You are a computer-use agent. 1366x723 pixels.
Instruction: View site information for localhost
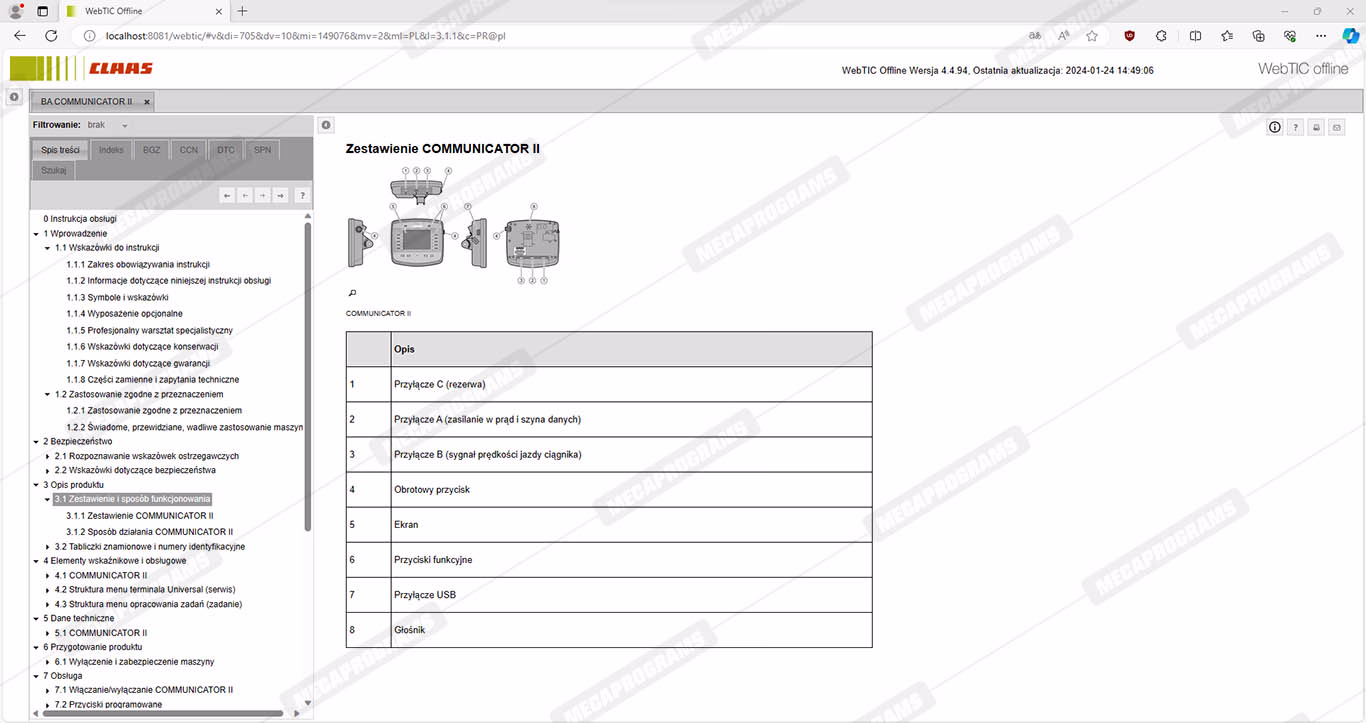89,35
